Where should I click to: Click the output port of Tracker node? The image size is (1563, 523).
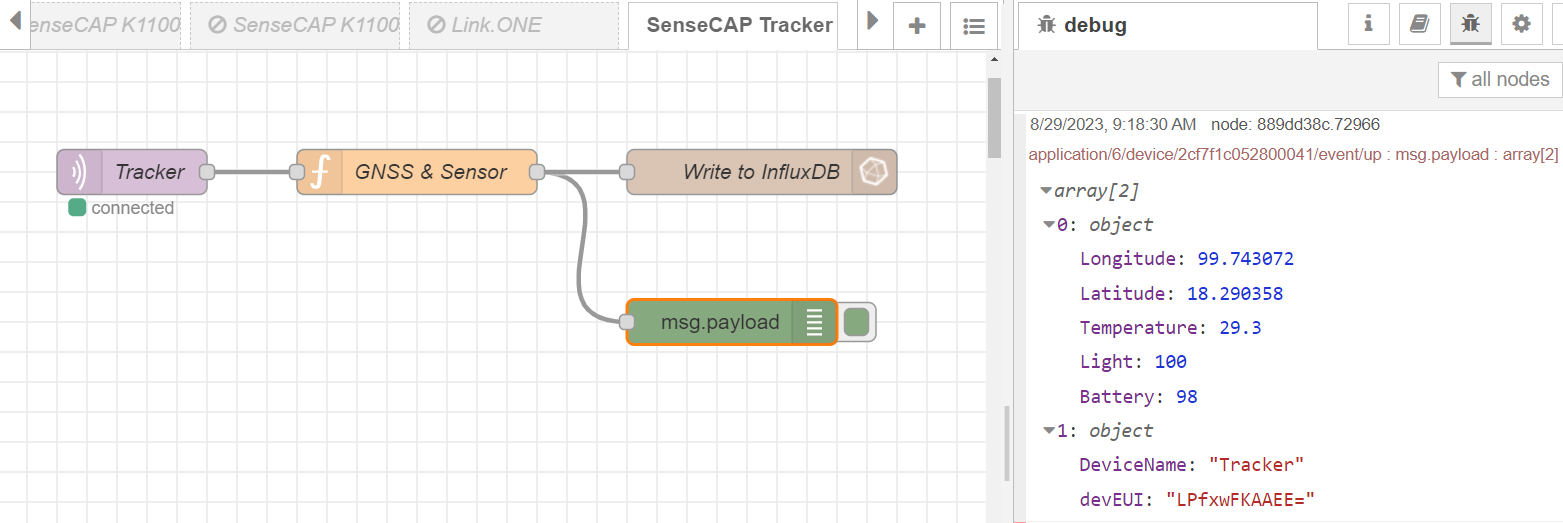[x=207, y=172]
